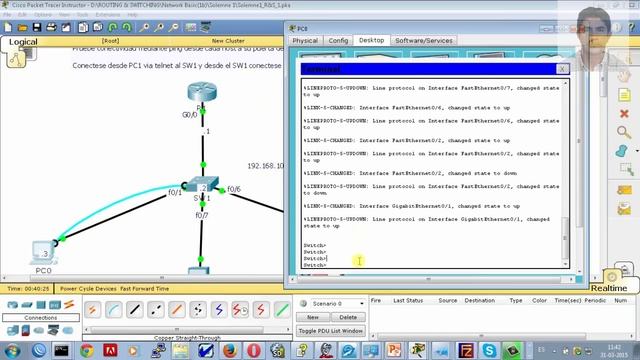Open the drawing palette icon
The image size is (640, 360).
point(191,27)
